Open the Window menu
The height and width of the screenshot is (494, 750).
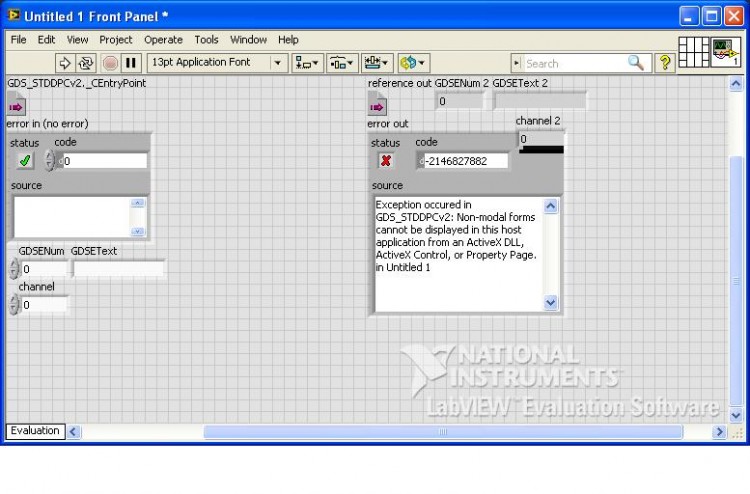click(x=248, y=40)
